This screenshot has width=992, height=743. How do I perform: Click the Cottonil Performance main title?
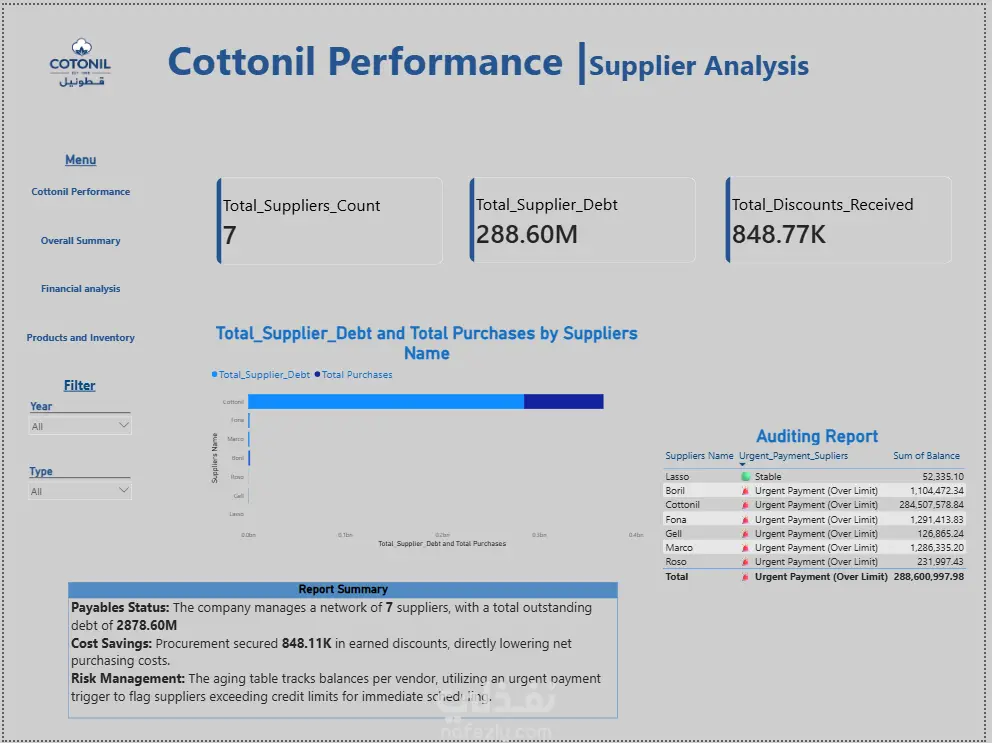[365, 62]
